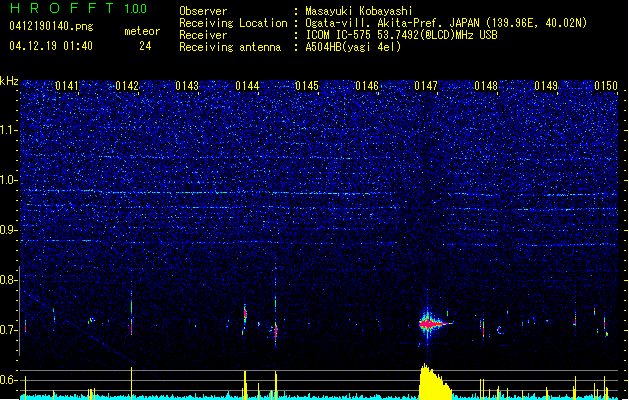Click the 0148 time marker
The height and width of the screenshot is (400, 629).
[486, 86]
